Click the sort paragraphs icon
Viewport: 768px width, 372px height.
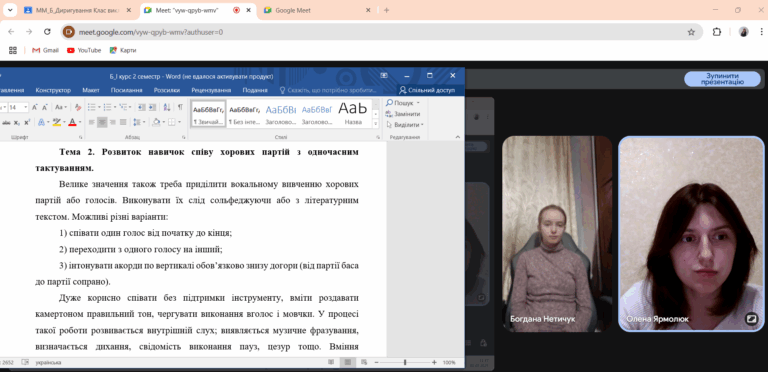point(167,107)
